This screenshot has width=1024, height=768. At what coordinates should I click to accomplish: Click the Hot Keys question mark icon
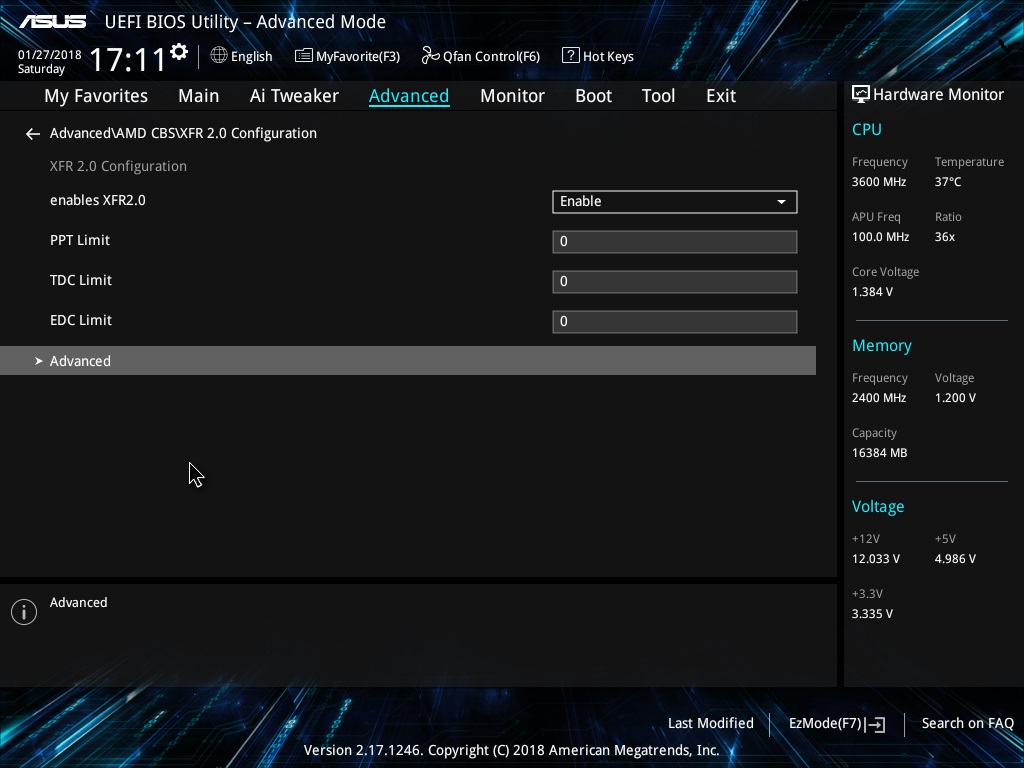pyautogui.click(x=570, y=56)
